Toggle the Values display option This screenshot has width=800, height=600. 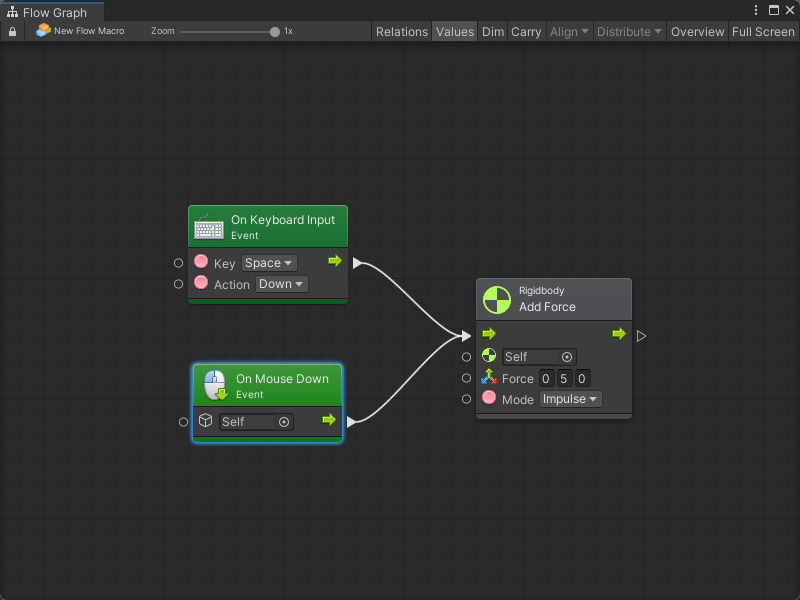(455, 32)
